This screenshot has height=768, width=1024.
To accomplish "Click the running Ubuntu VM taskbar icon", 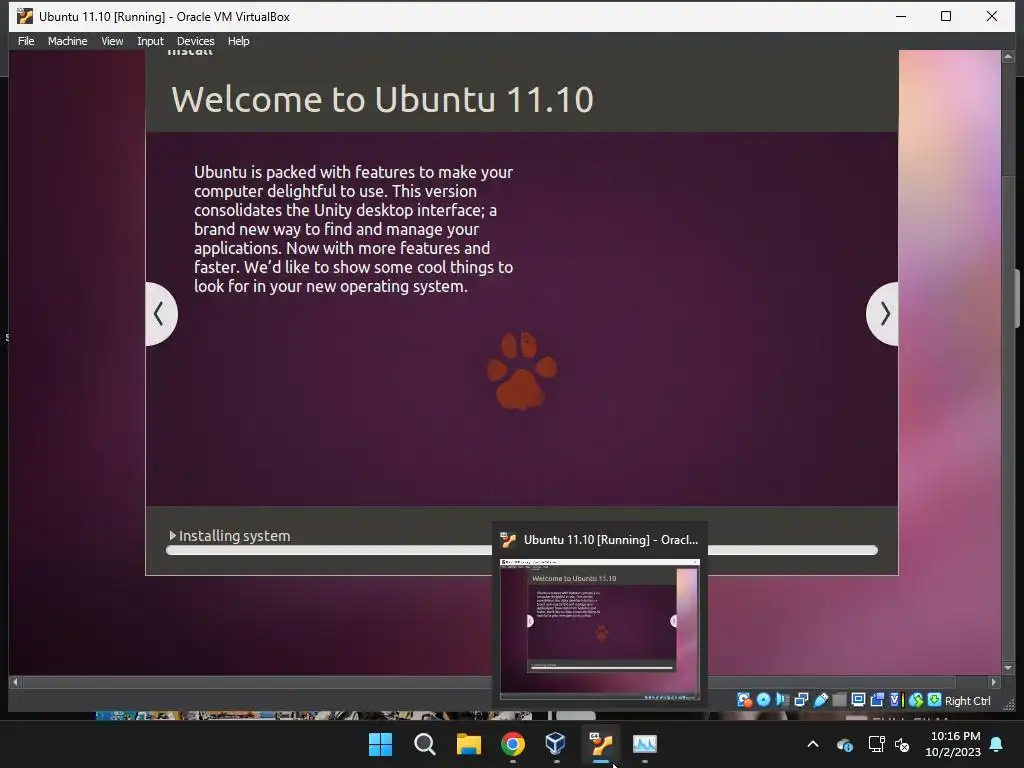I will pos(601,744).
